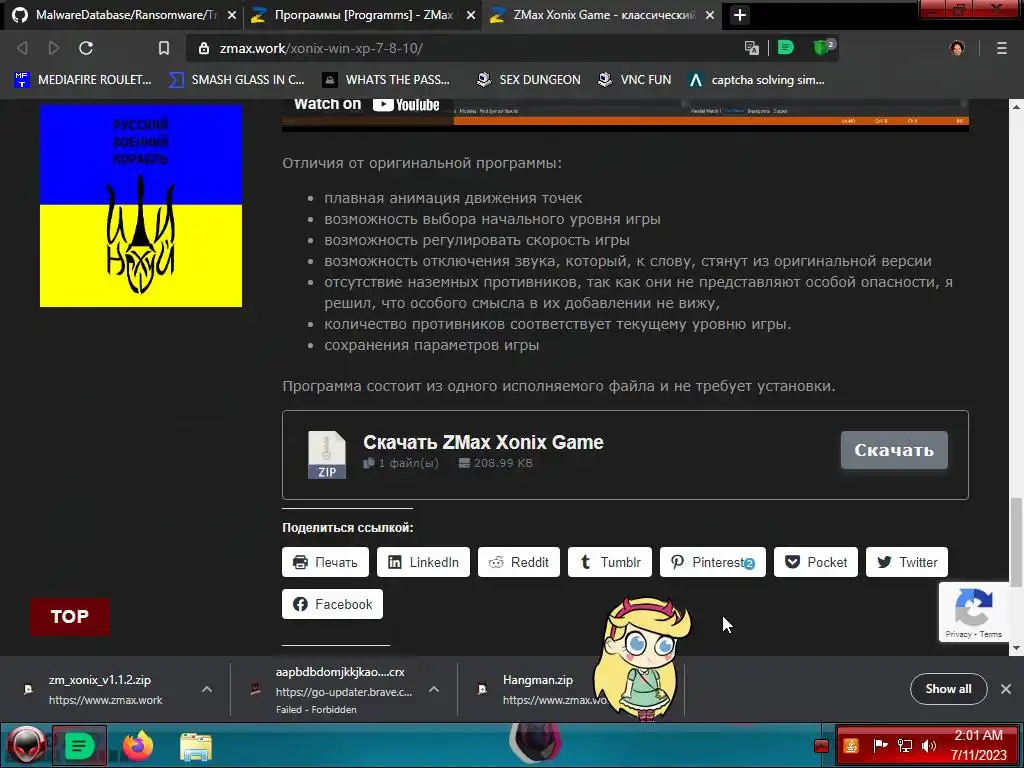Click the tray action center flag icon
The width and height of the screenshot is (1024, 768).
click(880, 745)
